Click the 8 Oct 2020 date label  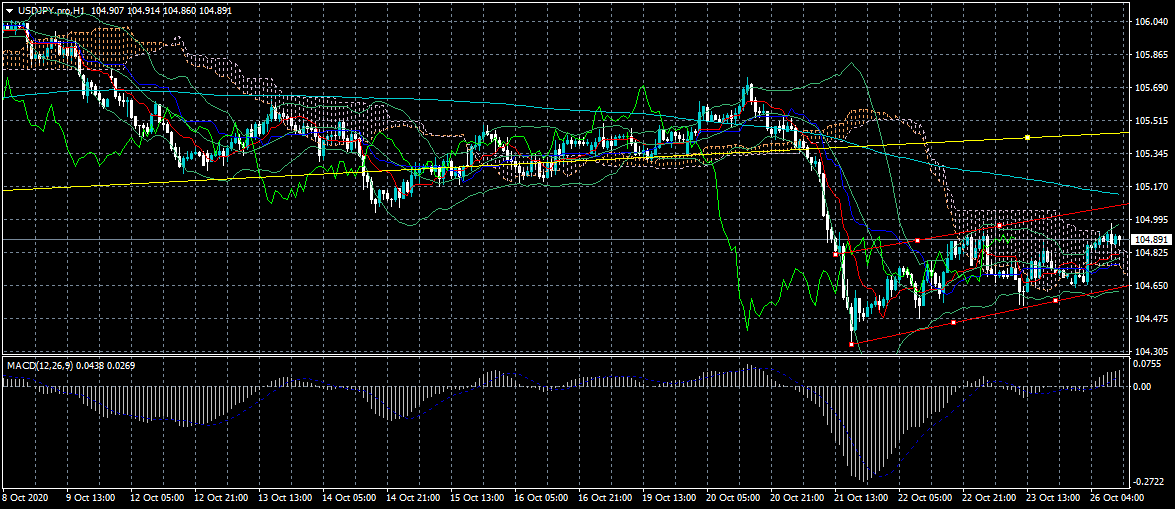point(27,498)
